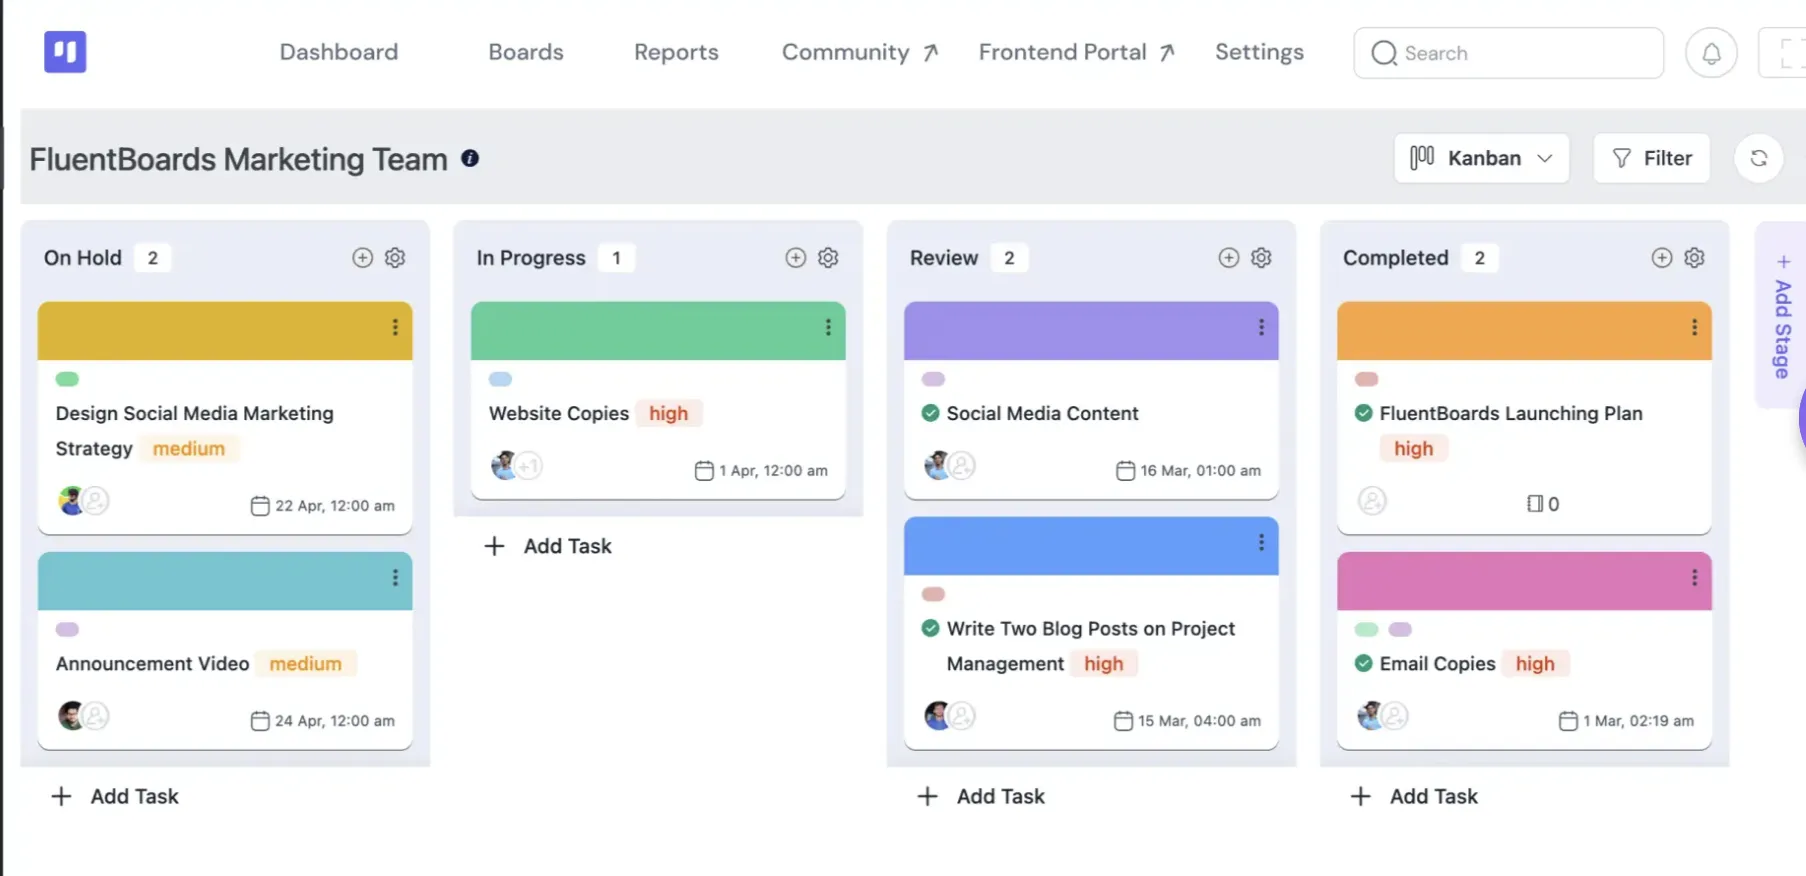Image resolution: width=1806 pixels, height=876 pixels.
Task: Refresh the board with the reload icon
Action: tap(1758, 158)
